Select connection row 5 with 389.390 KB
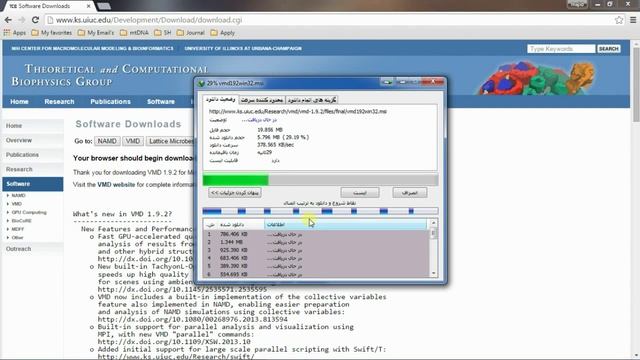 pos(316,266)
